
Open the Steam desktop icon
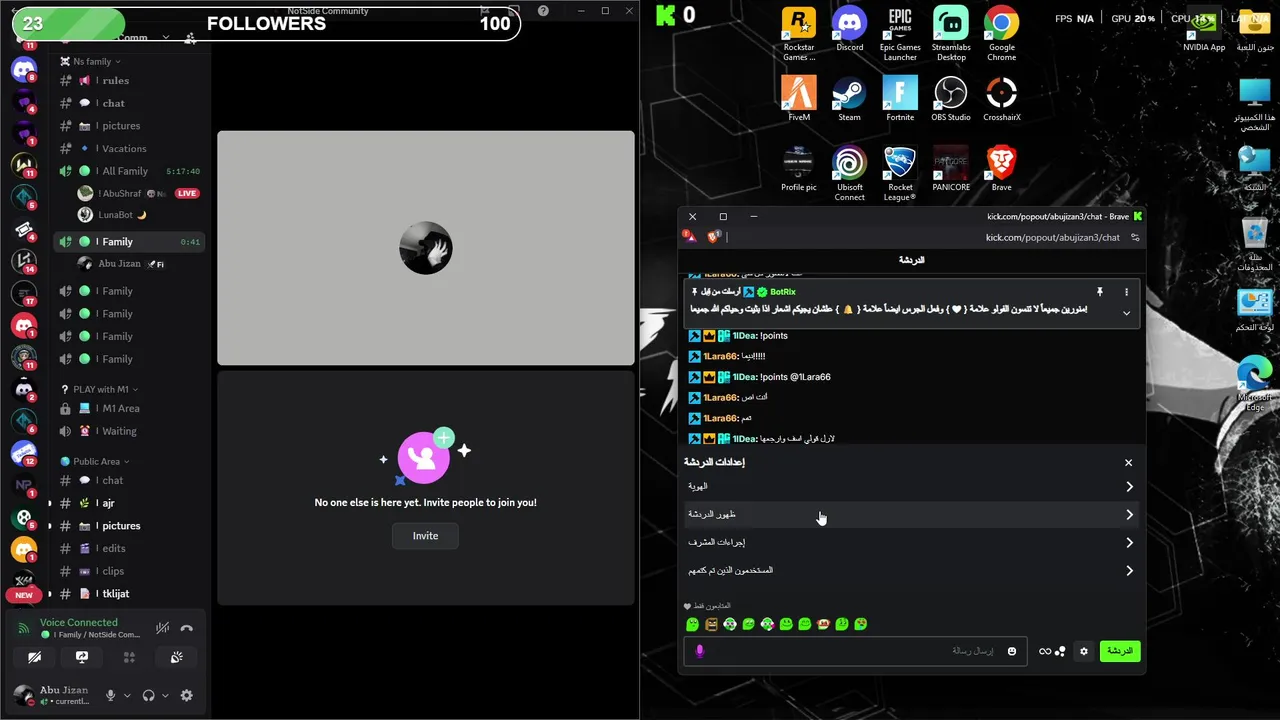(x=849, y=99)
